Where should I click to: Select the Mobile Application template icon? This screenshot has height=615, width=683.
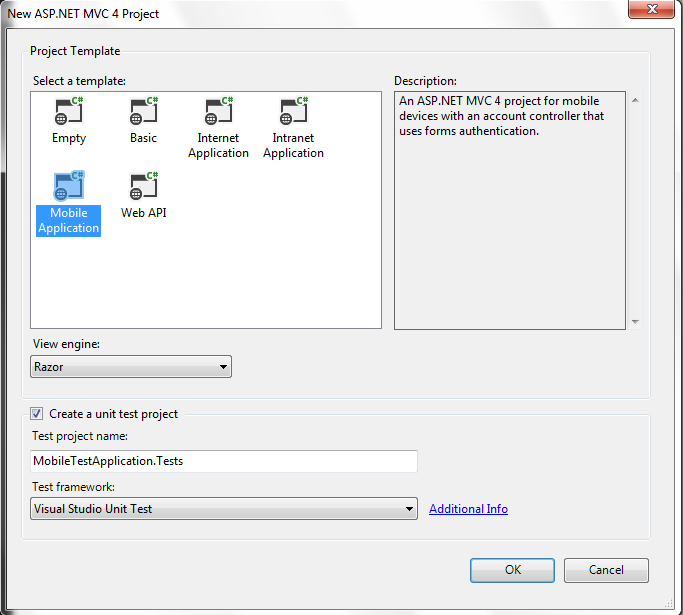point(68,187)
